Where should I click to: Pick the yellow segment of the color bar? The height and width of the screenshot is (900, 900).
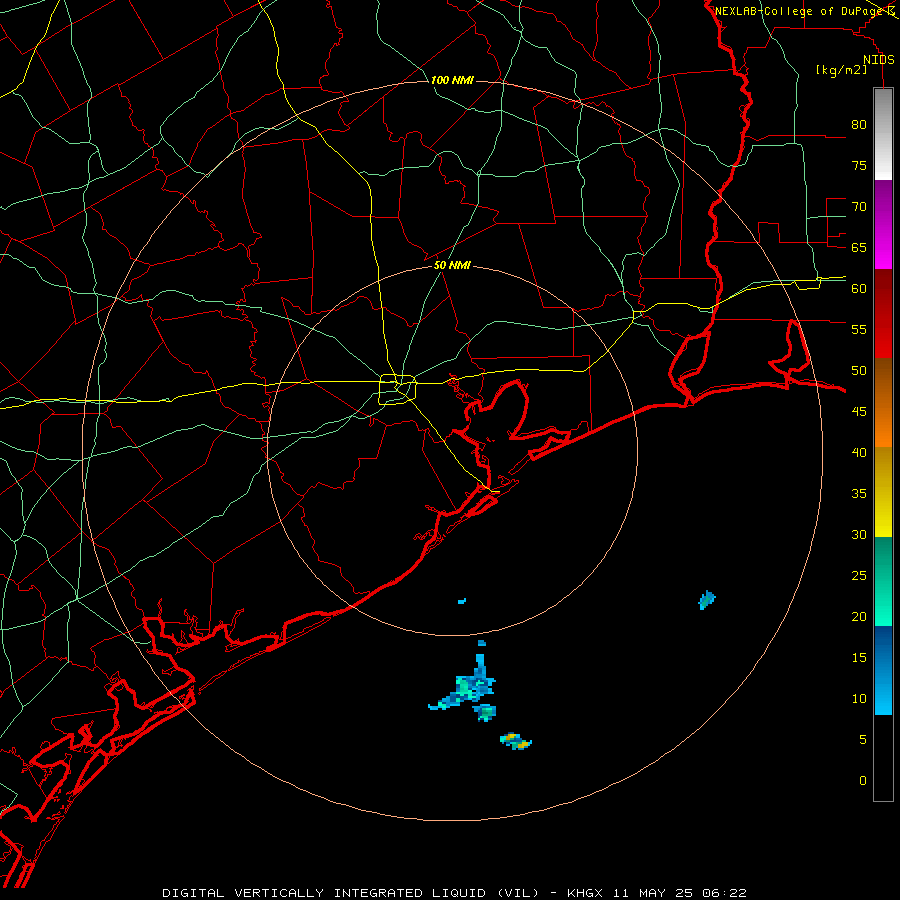tap(883, 492)
